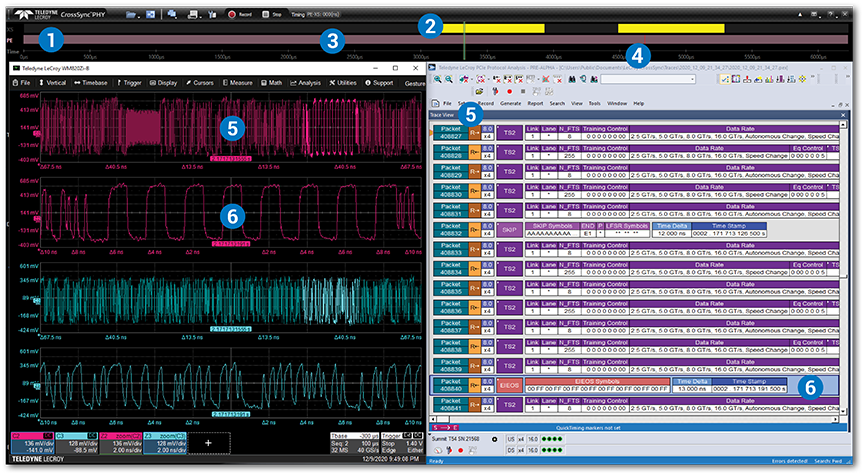
Task: Open Help menu in Protocol Analysis window
Action: coord(639,104)
